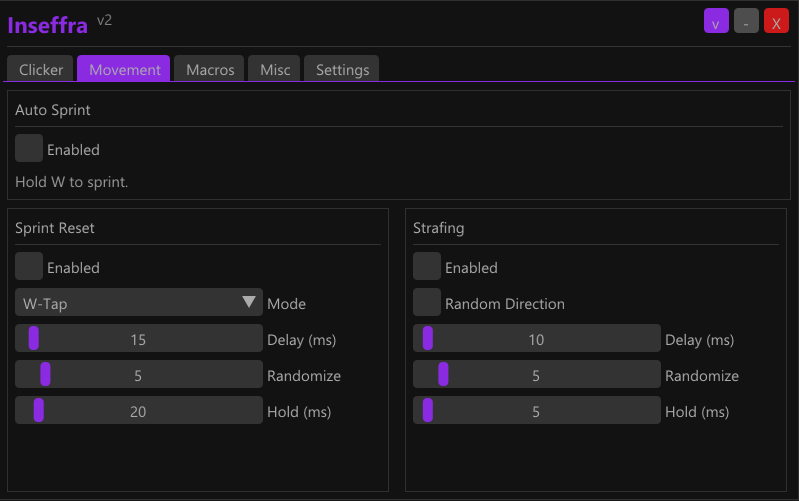799x501 pixels.
Task: Click the Sprint Reset Hold slider
Action: pyautogui.click(x=138, y=410)
